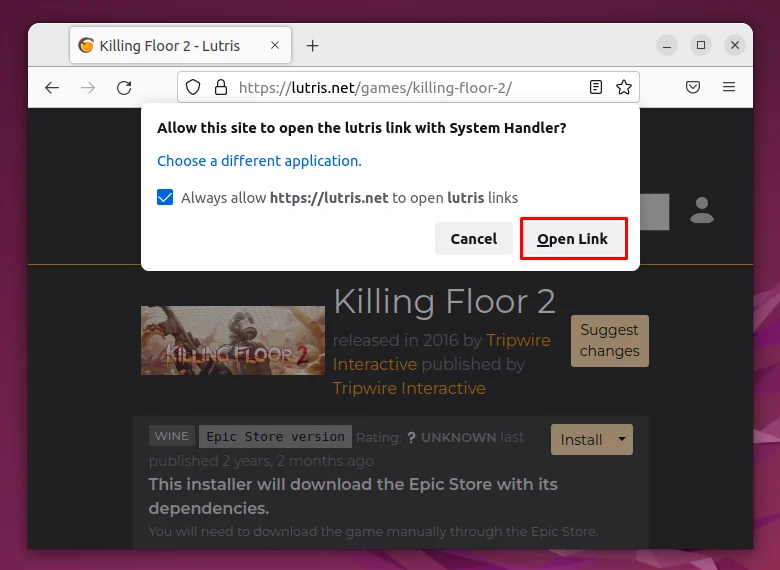Click the Cancel button in dialog
The width and height of the screenshot is (780, 570).
coord(474,239)
